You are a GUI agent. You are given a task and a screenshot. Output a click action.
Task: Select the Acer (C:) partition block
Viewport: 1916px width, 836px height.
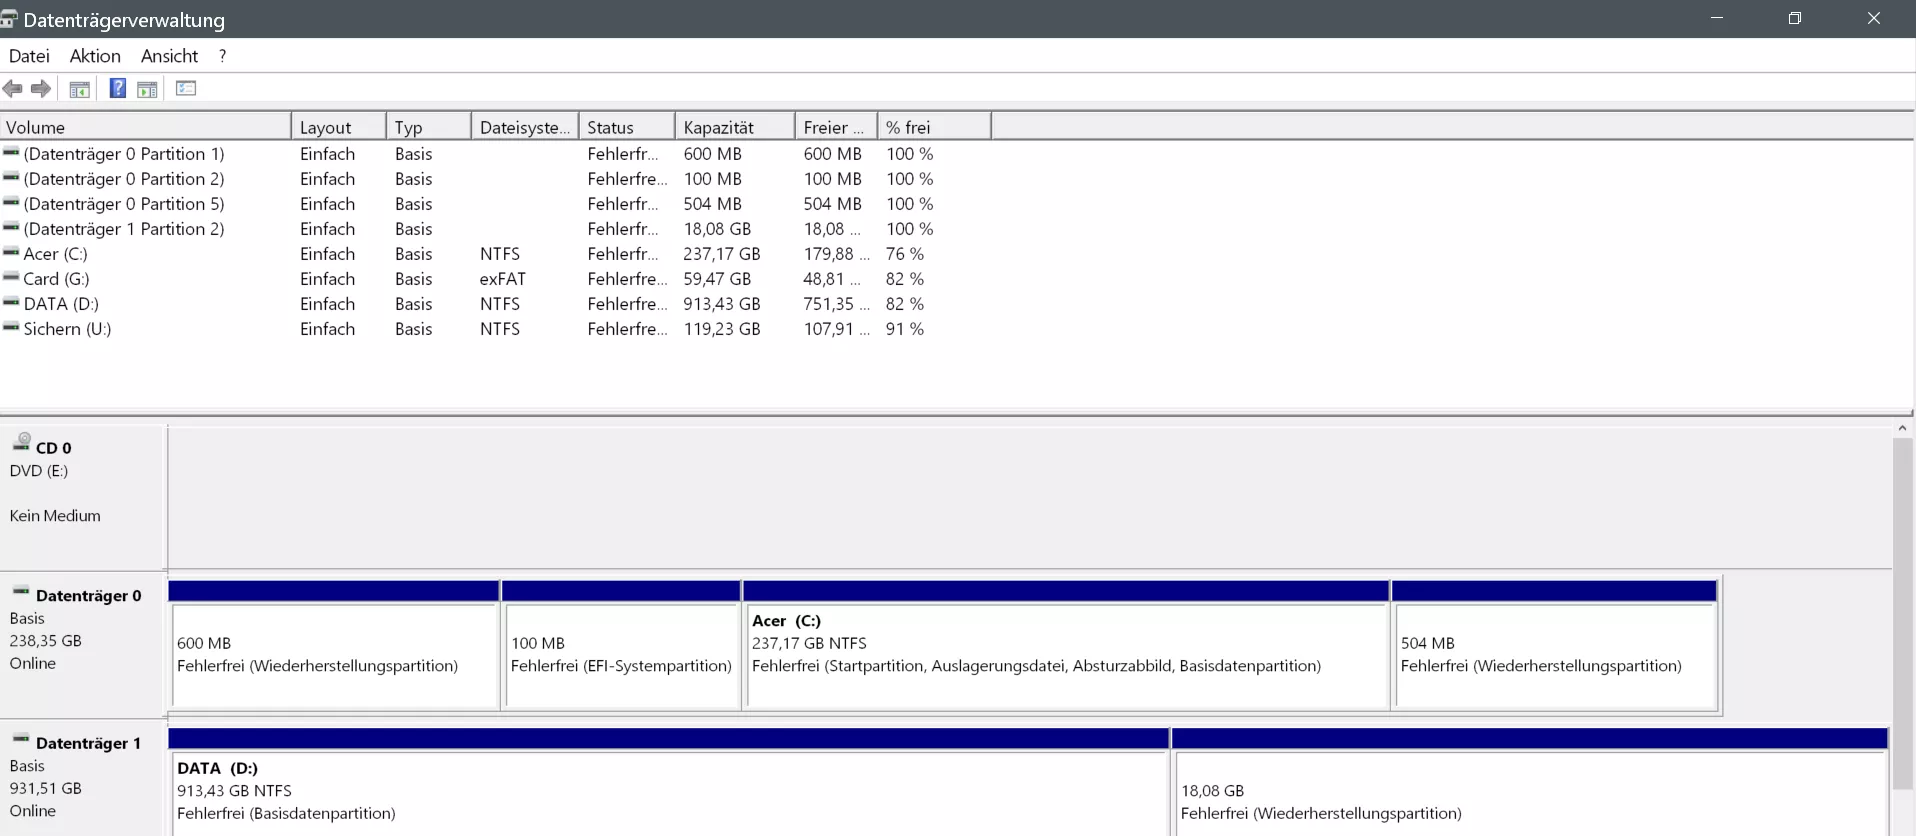1066,645
